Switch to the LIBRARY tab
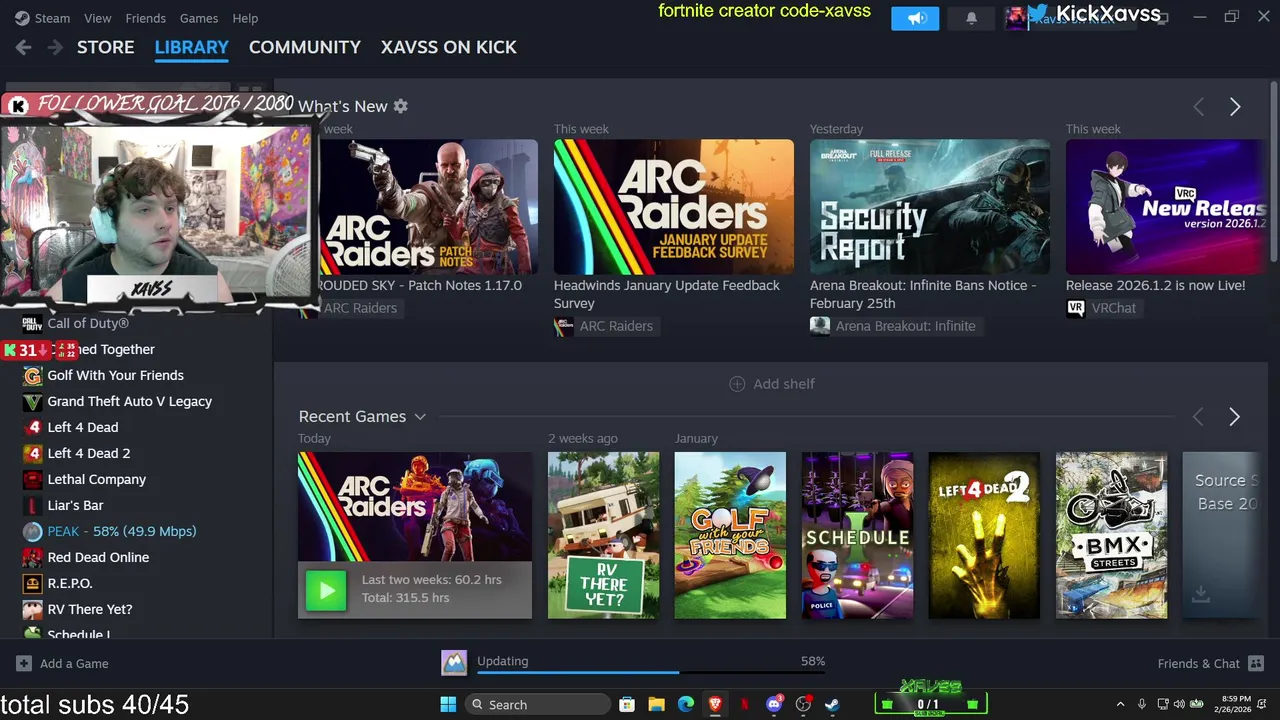 (x=191, y=47)
